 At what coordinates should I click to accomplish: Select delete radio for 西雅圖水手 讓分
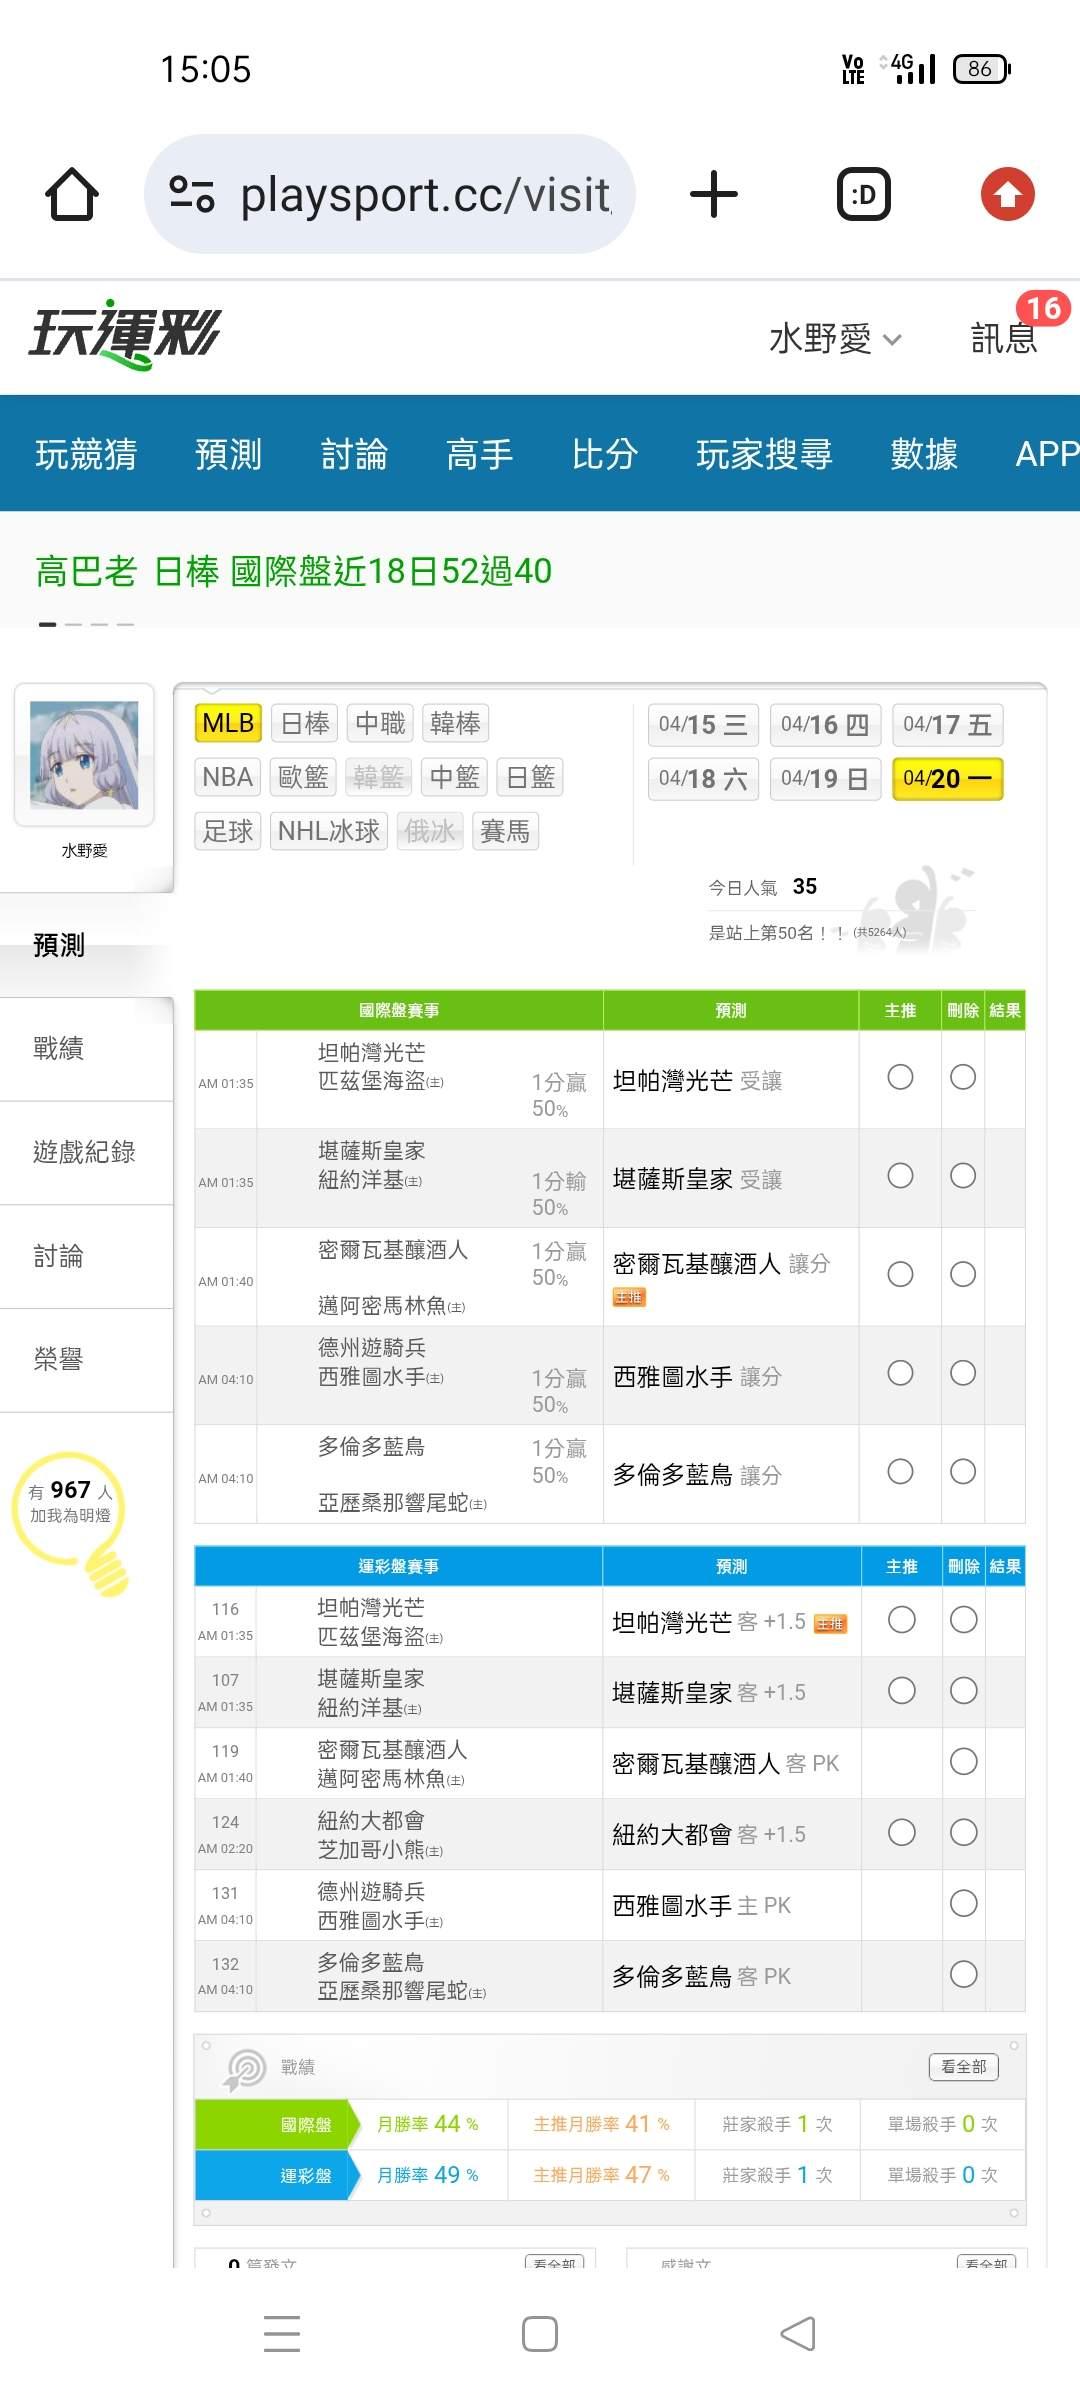963,1373
